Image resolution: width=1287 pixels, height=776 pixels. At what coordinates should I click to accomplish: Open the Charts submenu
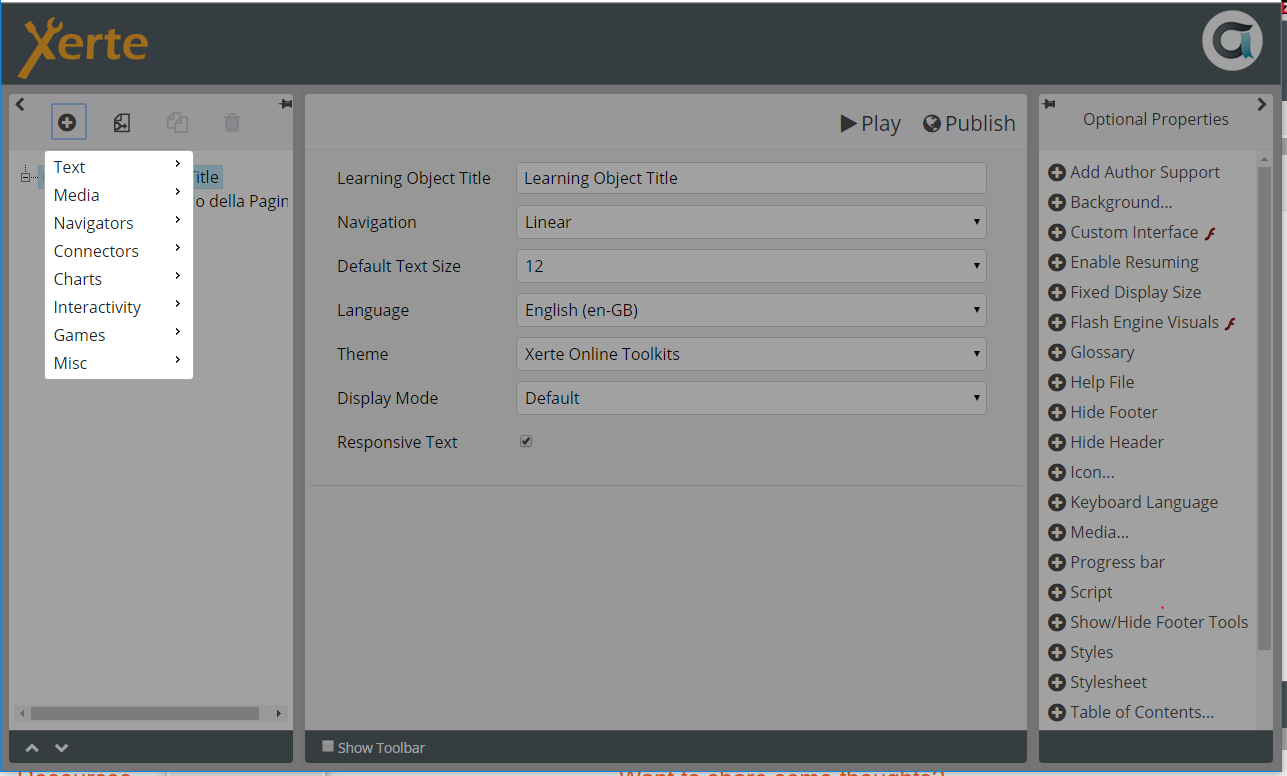[118, 279]
